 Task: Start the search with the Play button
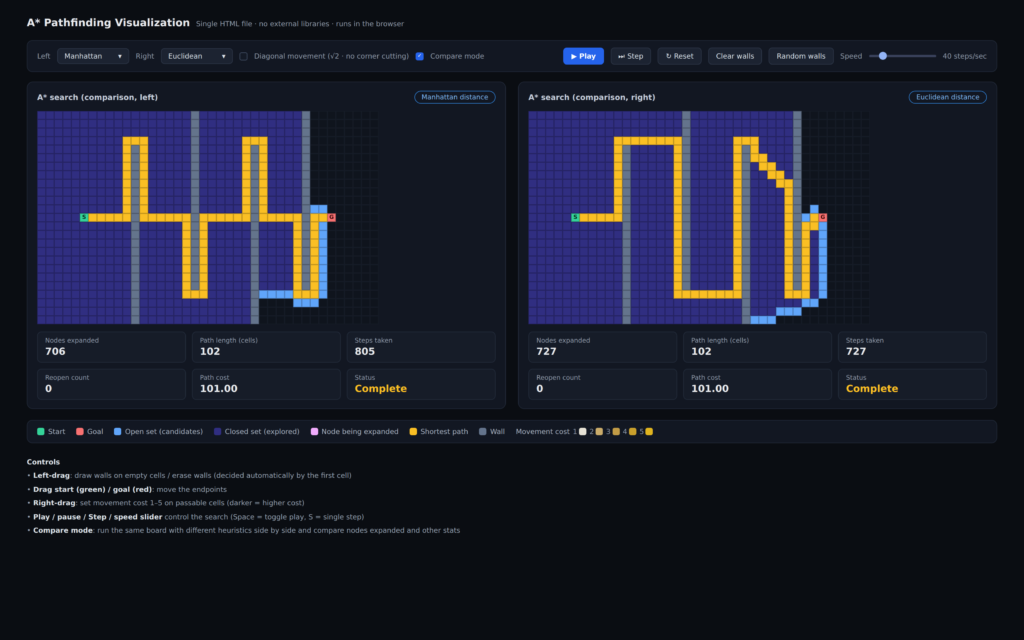click(x=583, y=56)
